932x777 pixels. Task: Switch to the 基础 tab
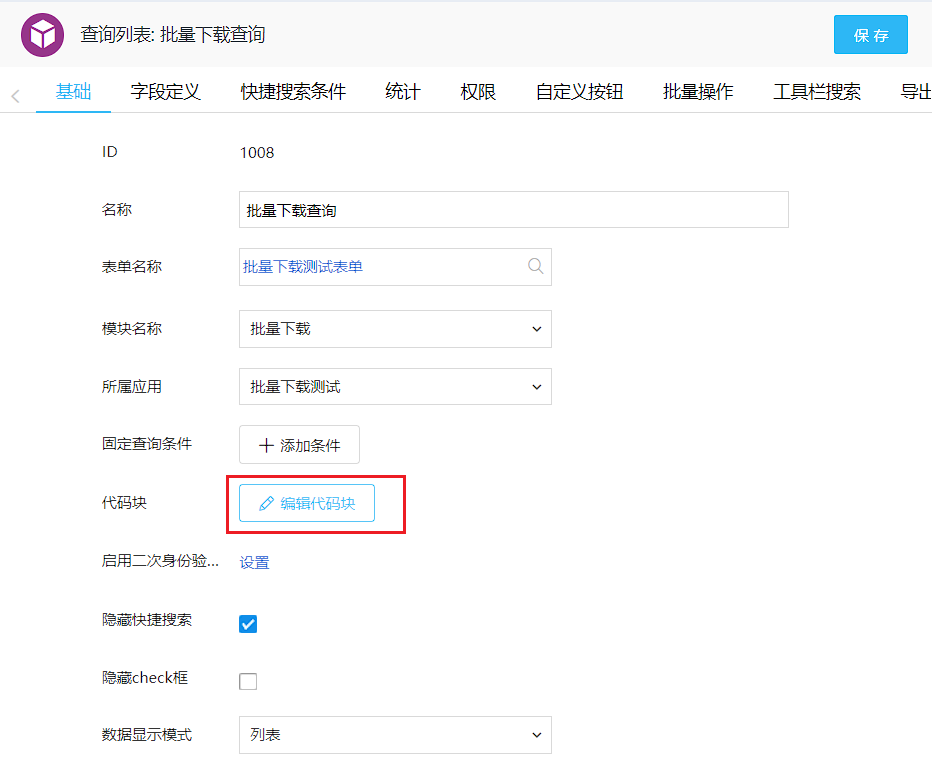coord(74,92)
